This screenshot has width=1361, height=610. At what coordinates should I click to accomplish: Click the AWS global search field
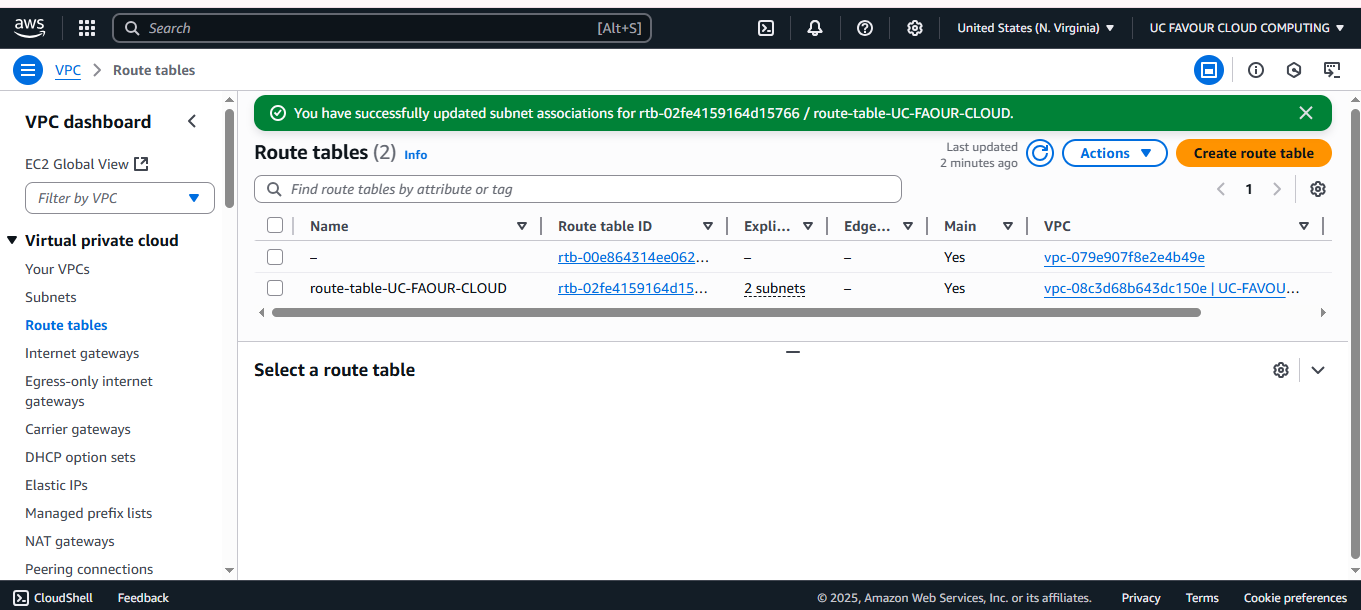[382, 28]
